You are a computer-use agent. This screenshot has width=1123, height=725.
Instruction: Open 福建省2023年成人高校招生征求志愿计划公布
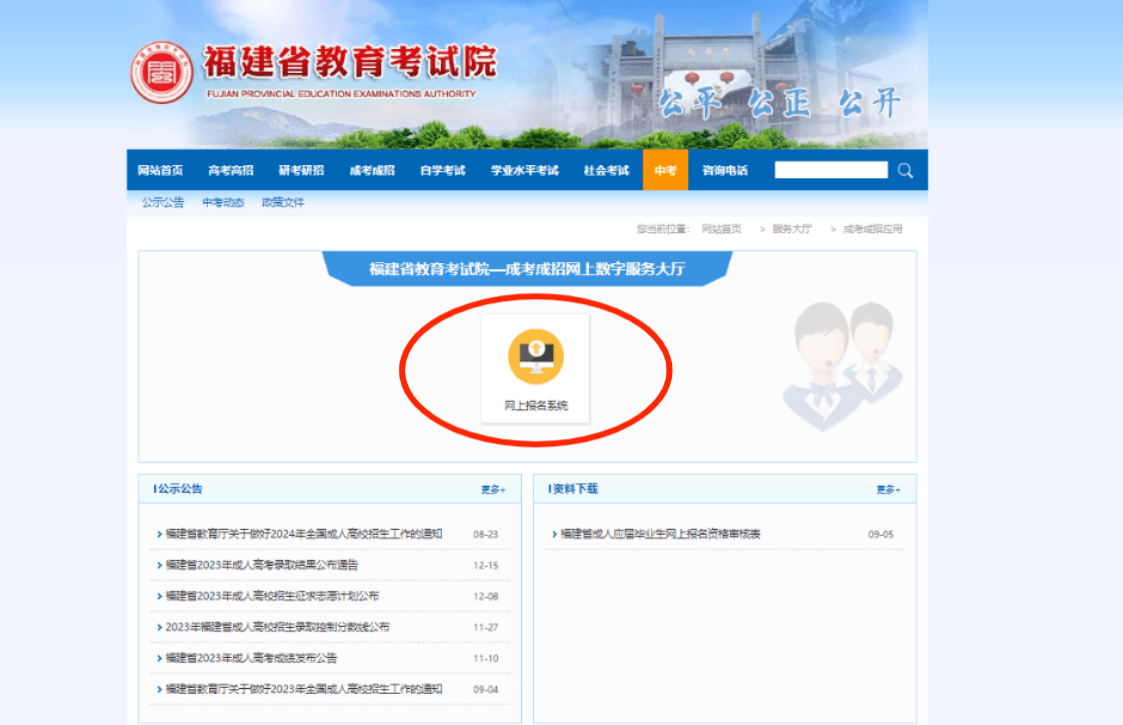[272, 596]
